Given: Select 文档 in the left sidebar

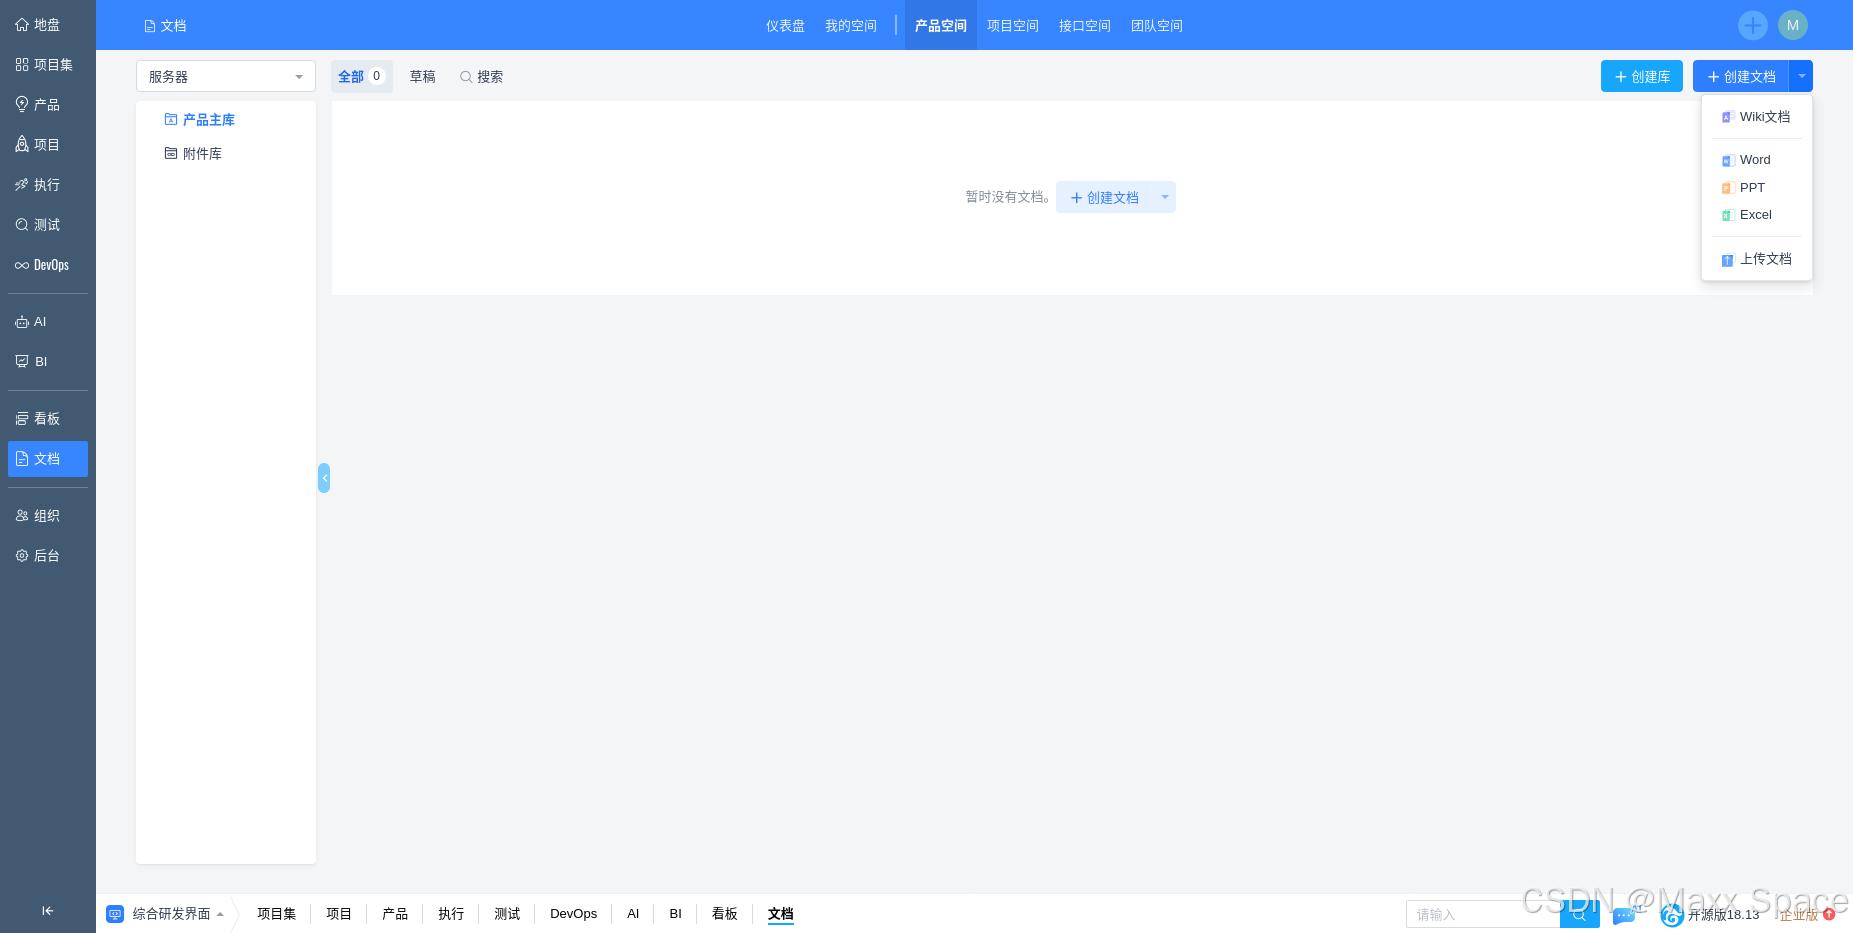Looking at the screenshot, I should point(47,459).
